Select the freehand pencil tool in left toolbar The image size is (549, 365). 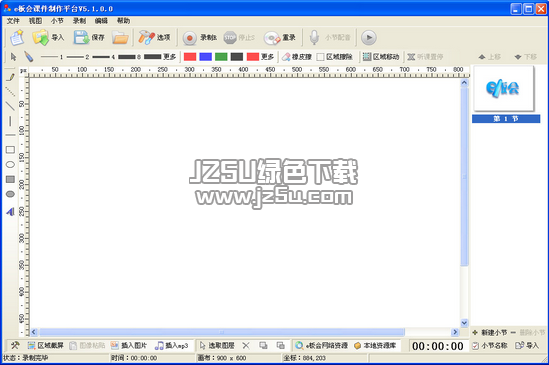pos(10,77)
